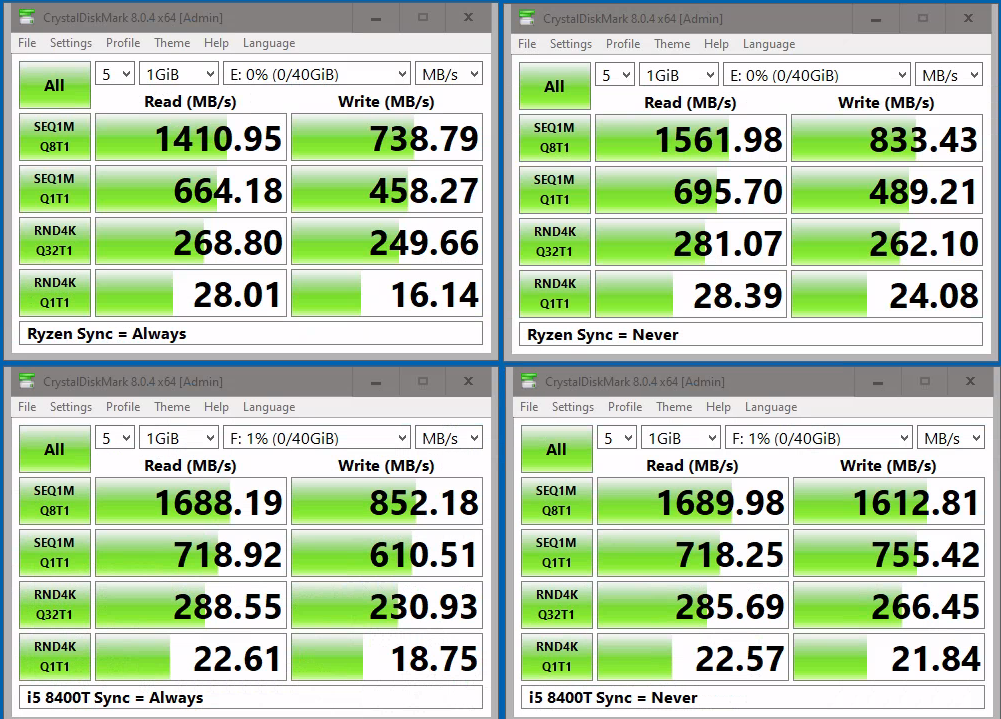Run All tests in i5 8400T Sync Never window

point(557,449)
